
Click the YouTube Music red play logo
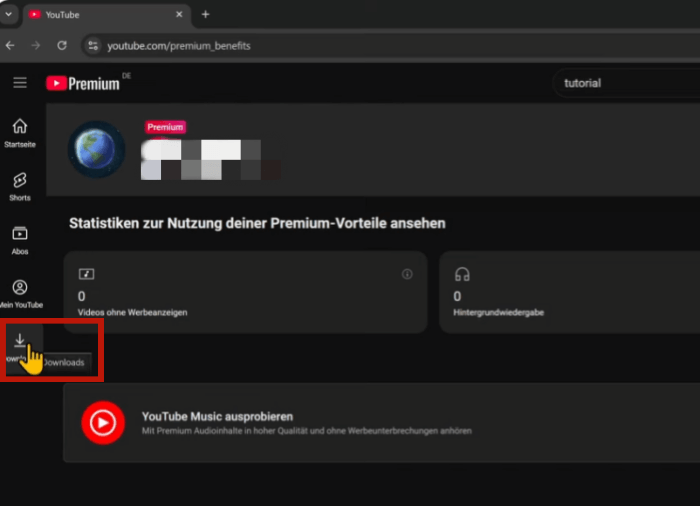103,422
